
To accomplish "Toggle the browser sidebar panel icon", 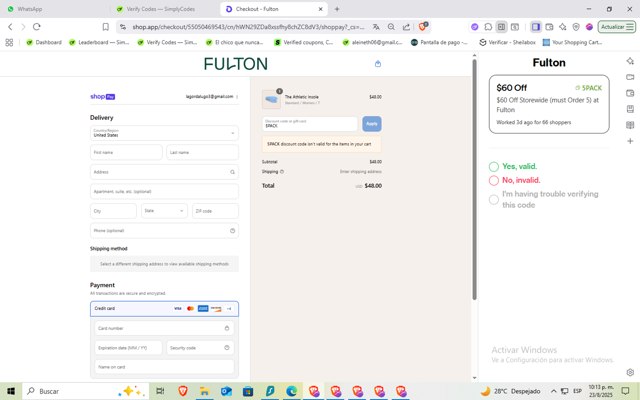I will click(x=536, y=27).
